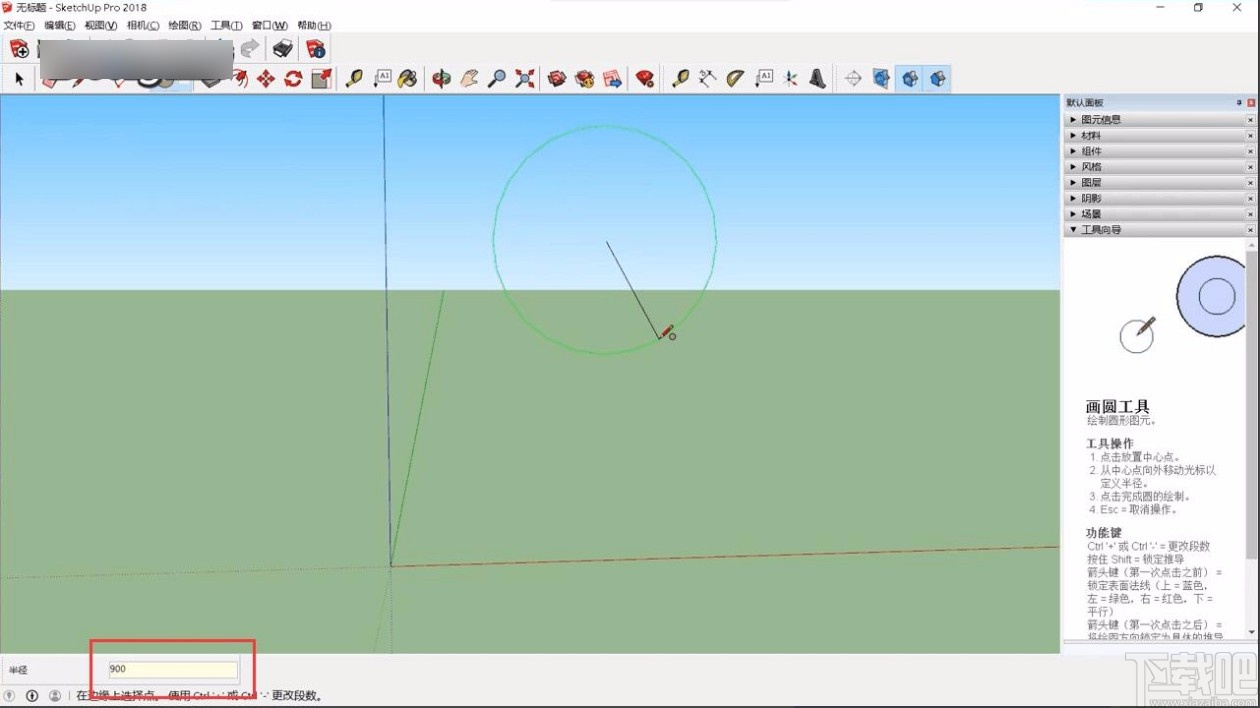Expand the 图层 panel section
The image size is (1260, 708).
click(x=1100, y=182)
